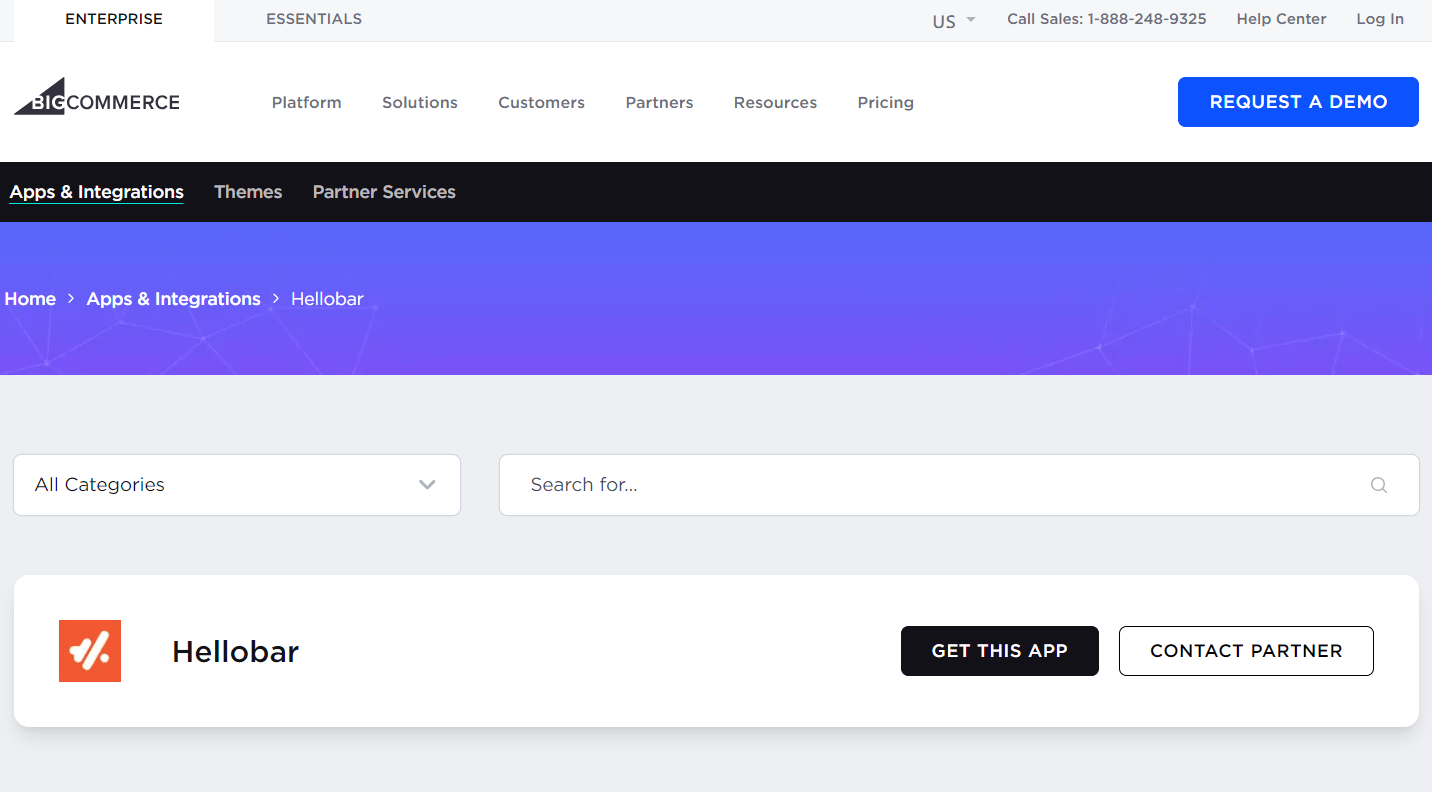Open the Platform menu

[306, 102]
